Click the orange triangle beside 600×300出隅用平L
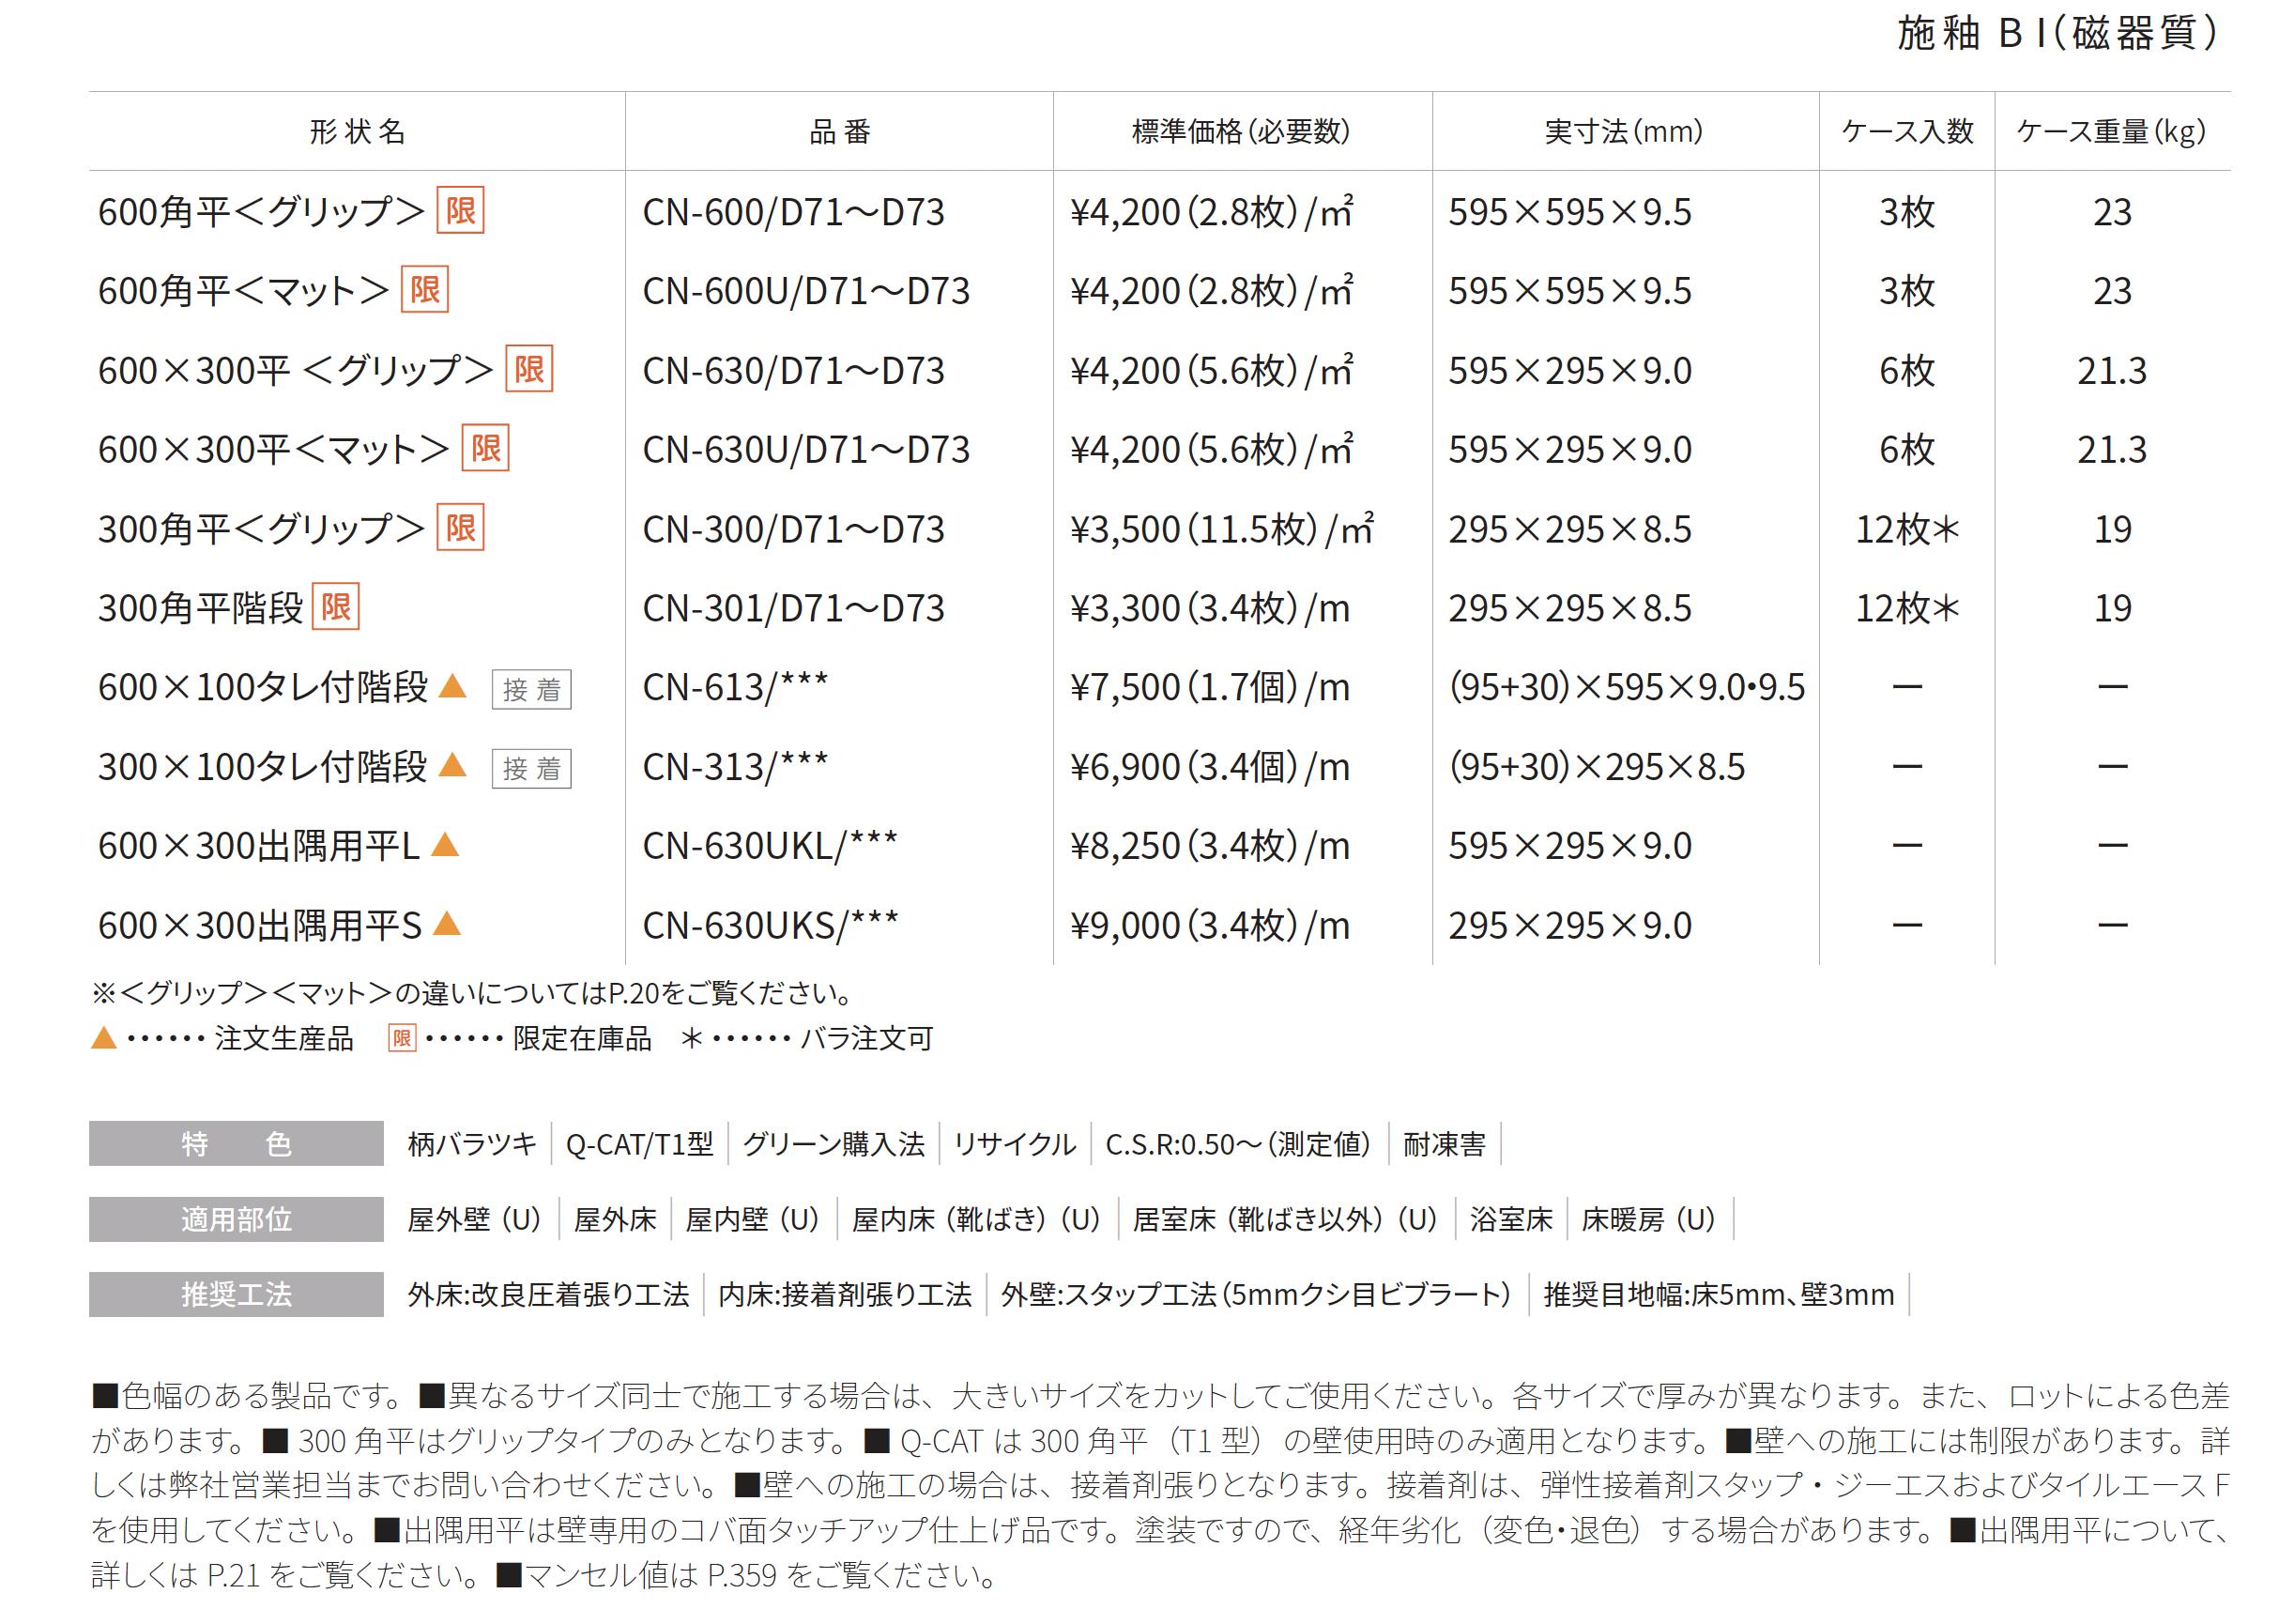Screen dimensions: 2294x1624 (x=445, y=846)
